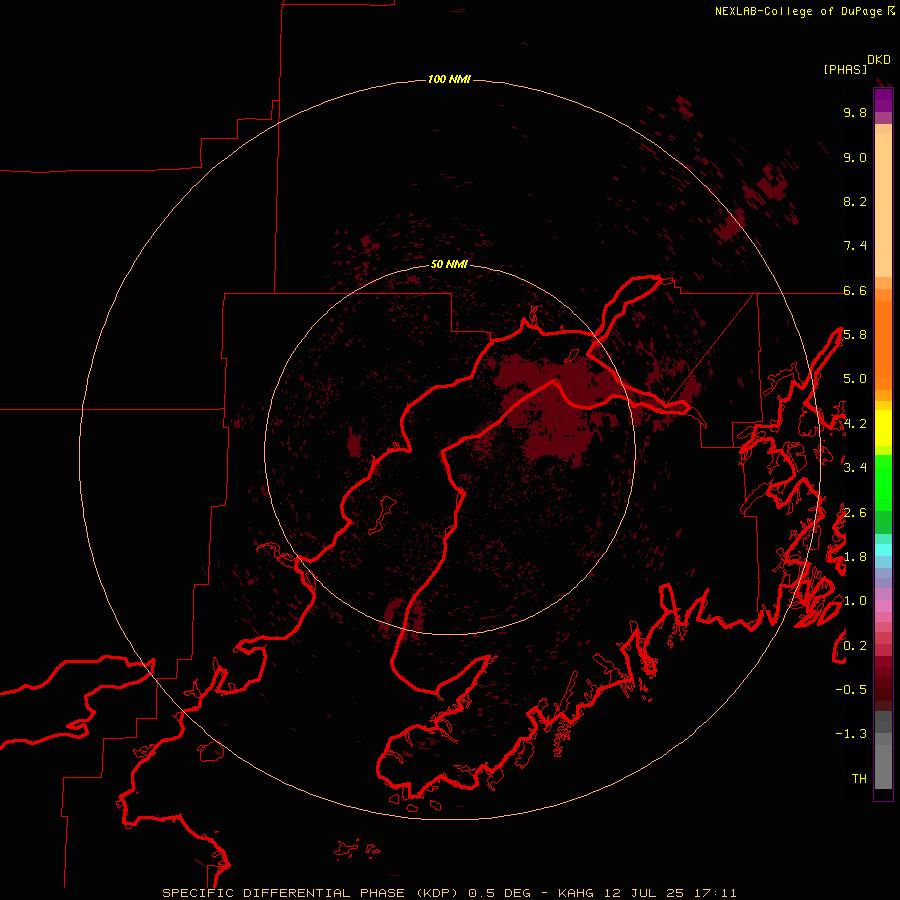Click the -0.5 value on the color scale
The height and width of the screenshot is (900, 900).
click(851, 690)
